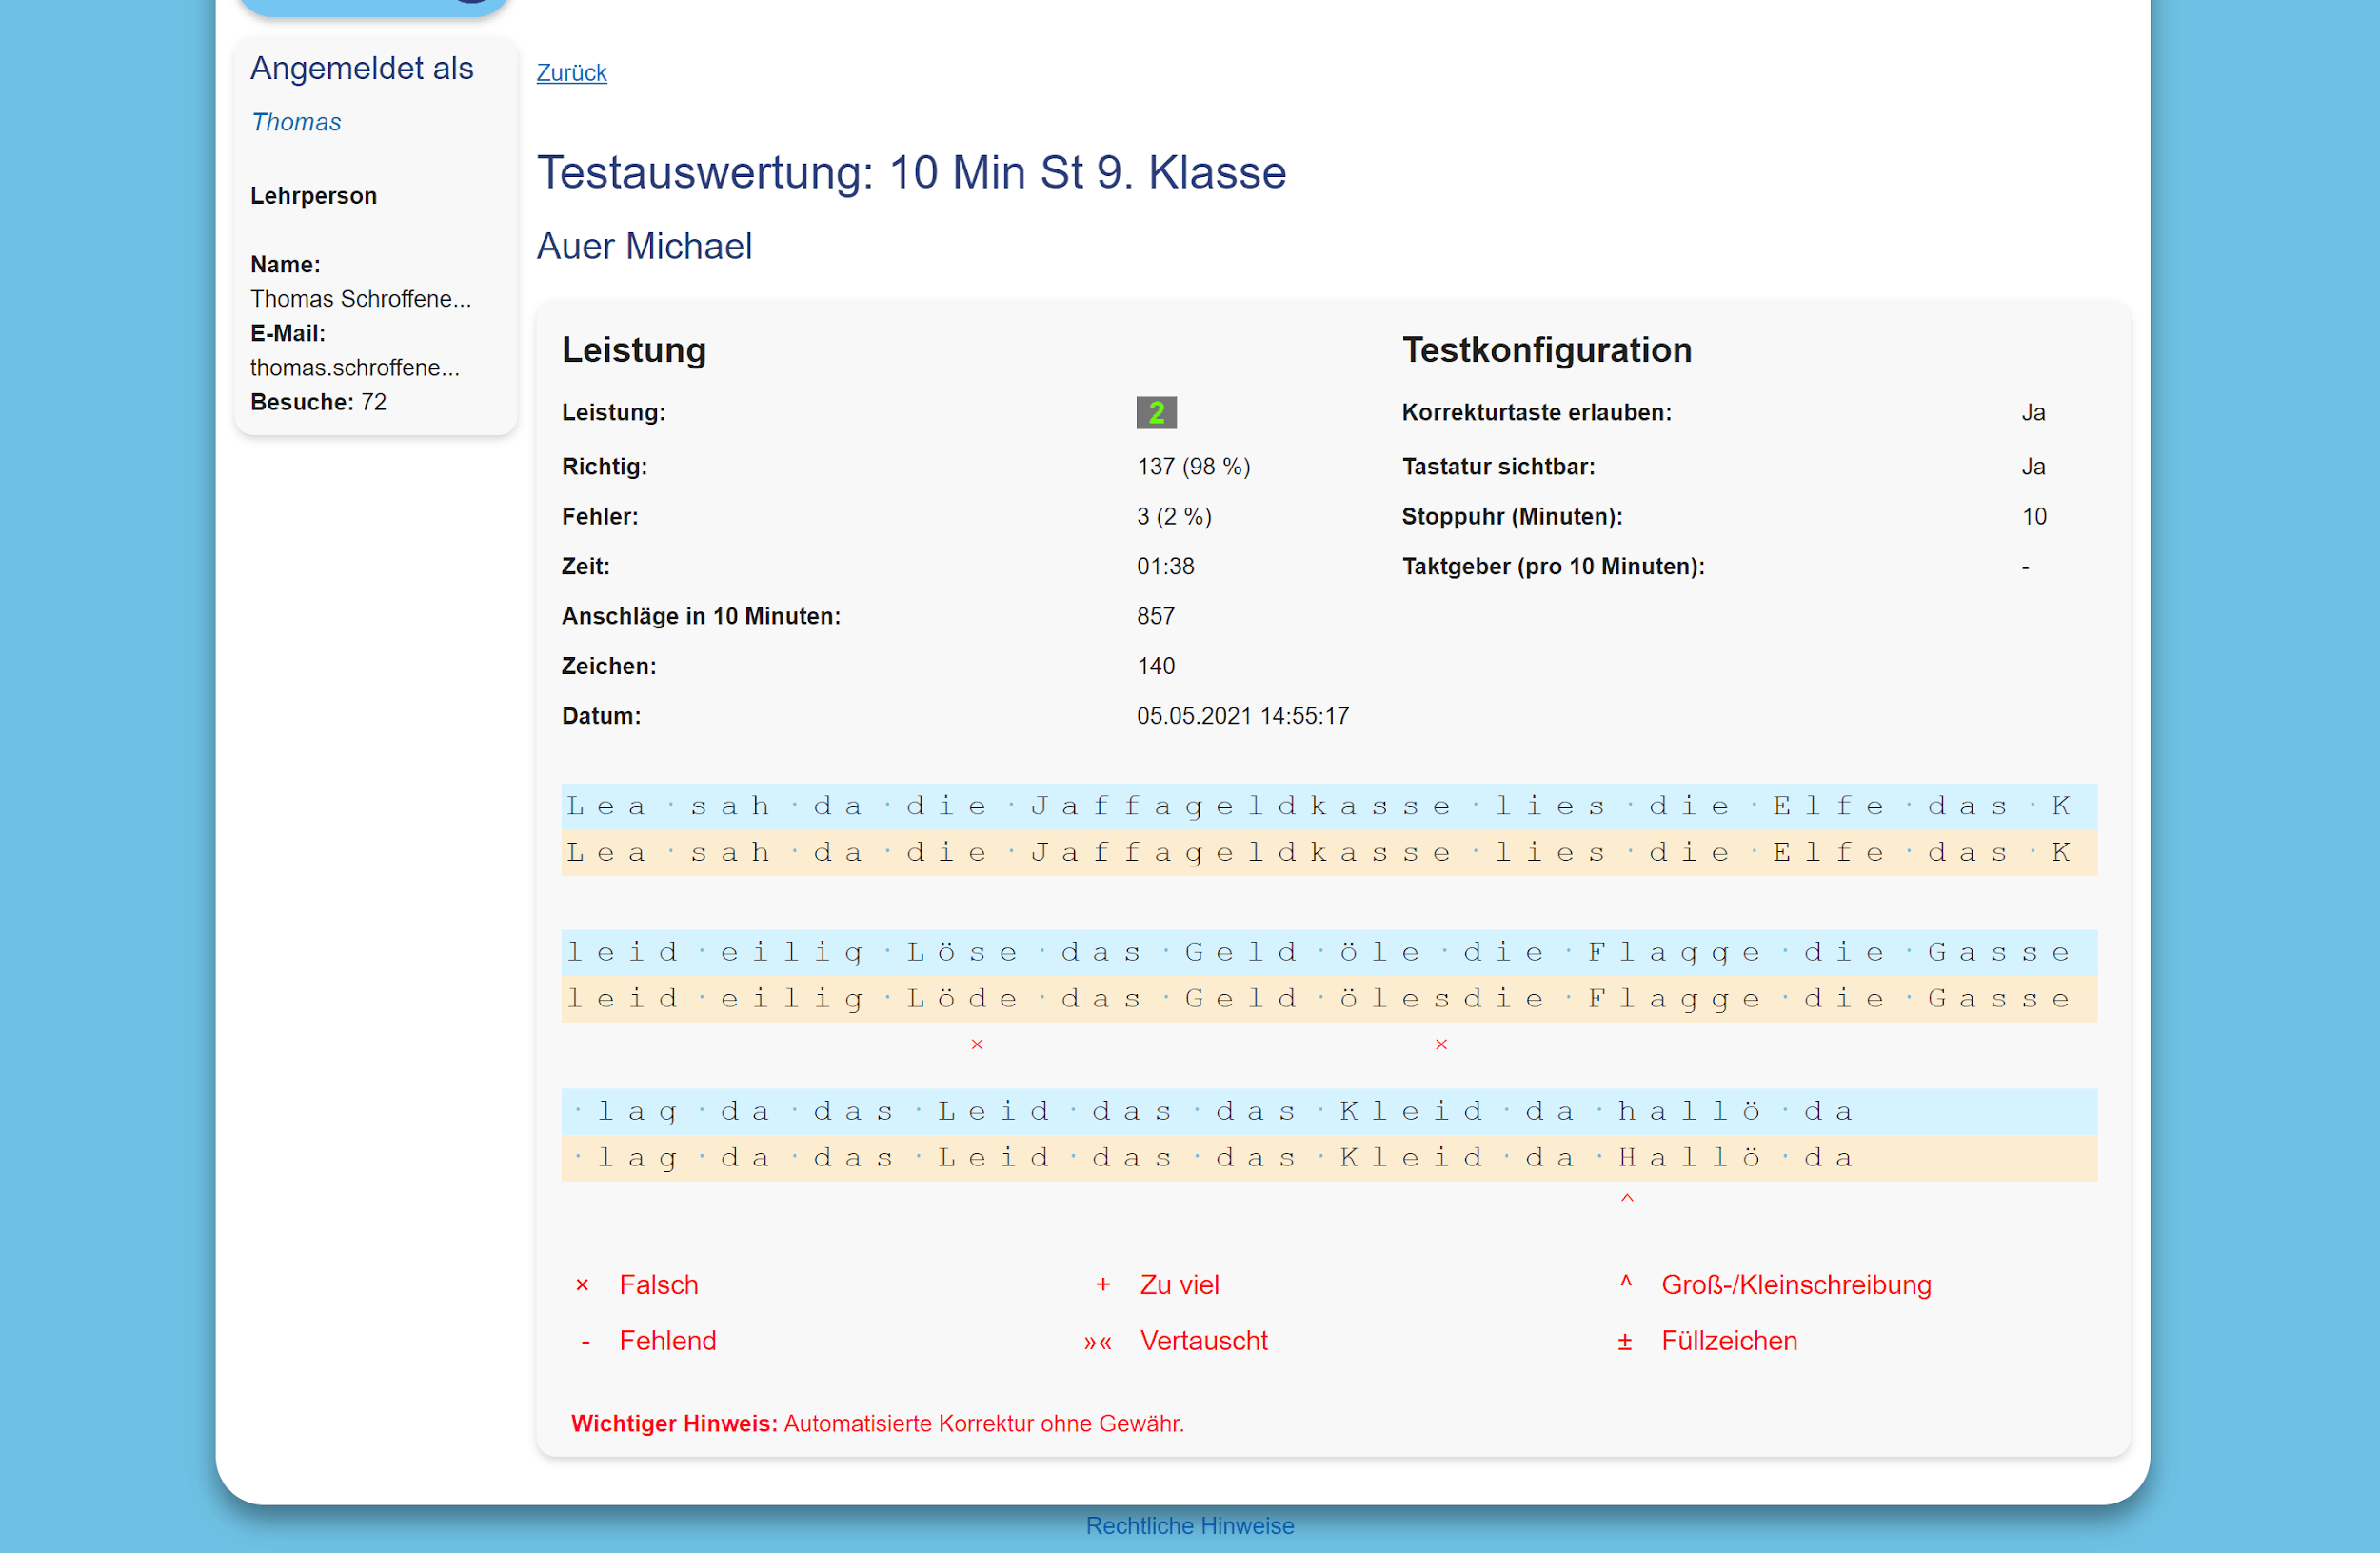Click the first blue reference text line
The height and width of the screenshot is (1553, 2380).
click(1329, 806)
